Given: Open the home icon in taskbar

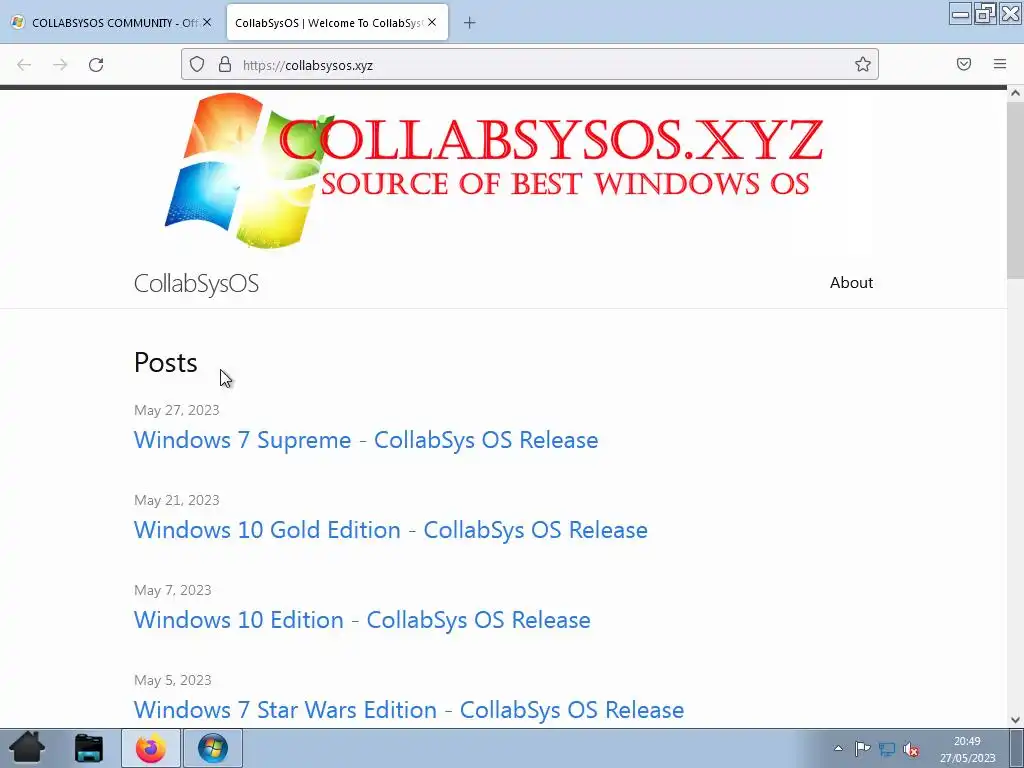Looking at the screenshot, I should pyautogui.click(x=27, y=748).
